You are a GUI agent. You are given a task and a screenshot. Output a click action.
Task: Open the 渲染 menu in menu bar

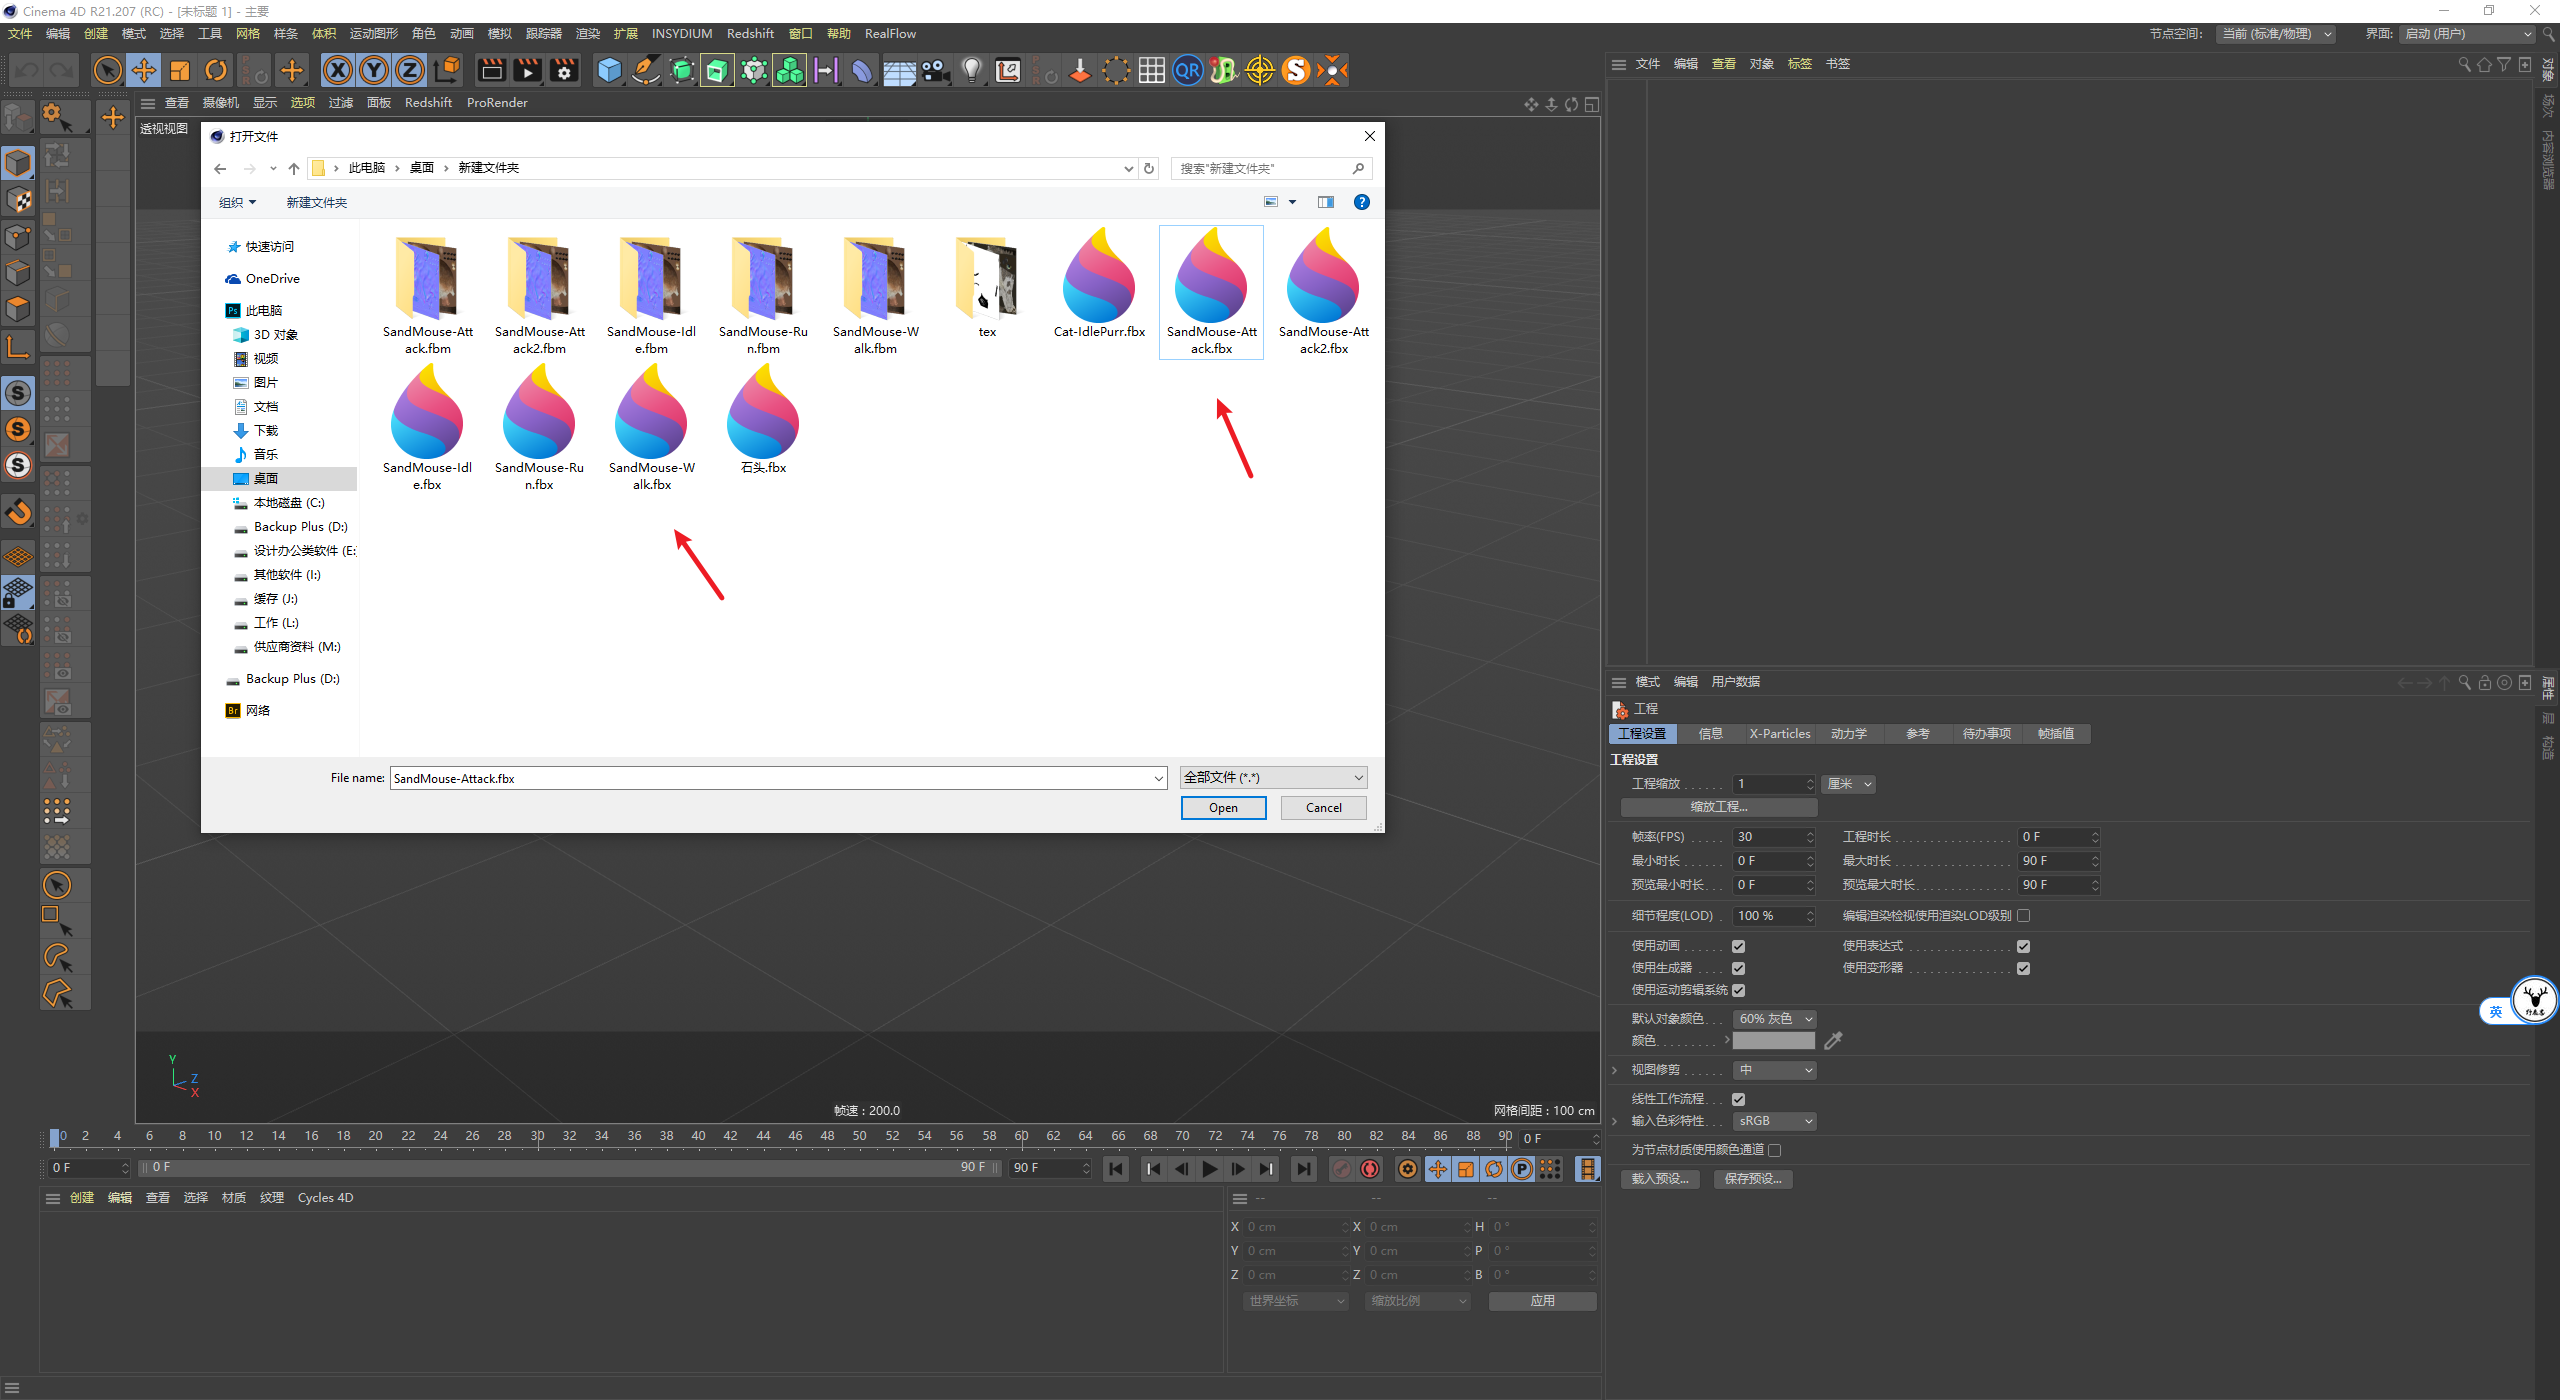pos(587,33)
